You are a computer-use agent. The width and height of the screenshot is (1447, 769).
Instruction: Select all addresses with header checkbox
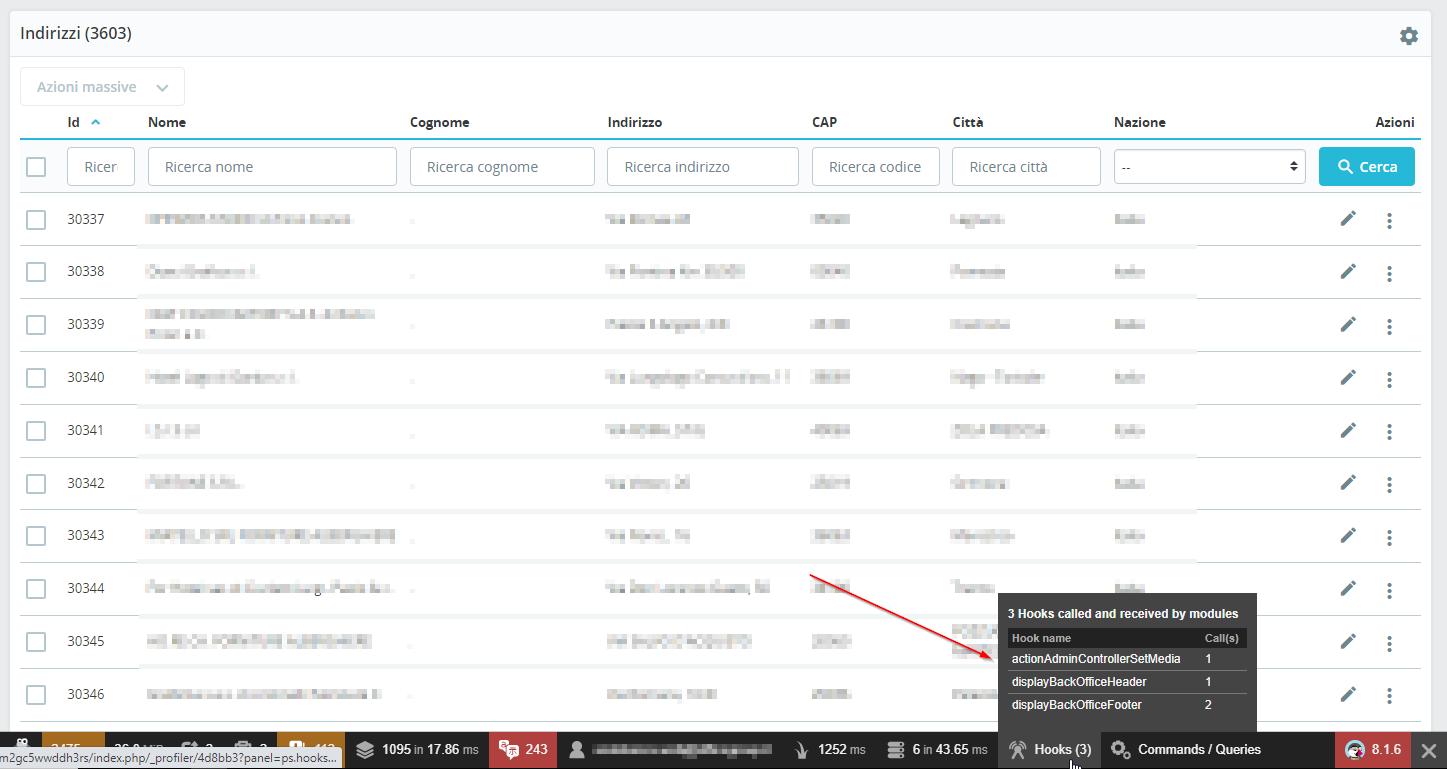point(36,167)
